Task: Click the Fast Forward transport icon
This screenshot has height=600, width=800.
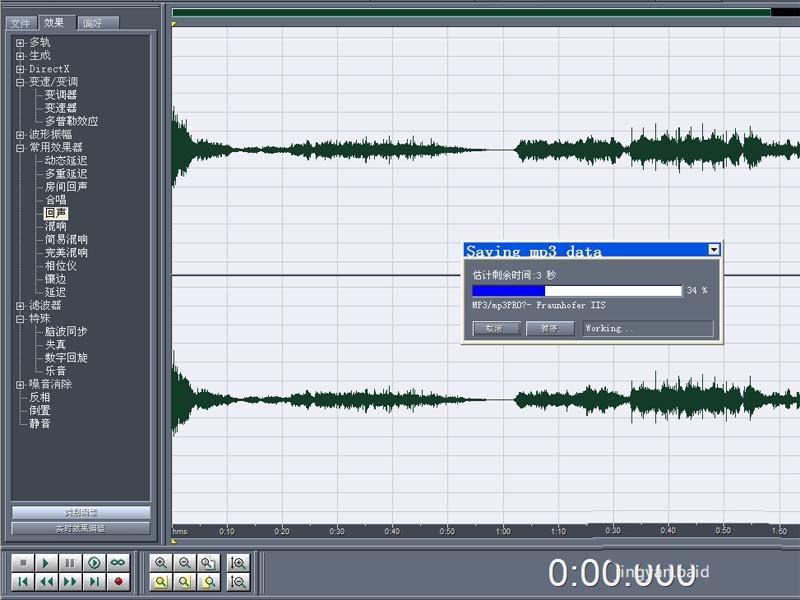Action: click(70, 582)
